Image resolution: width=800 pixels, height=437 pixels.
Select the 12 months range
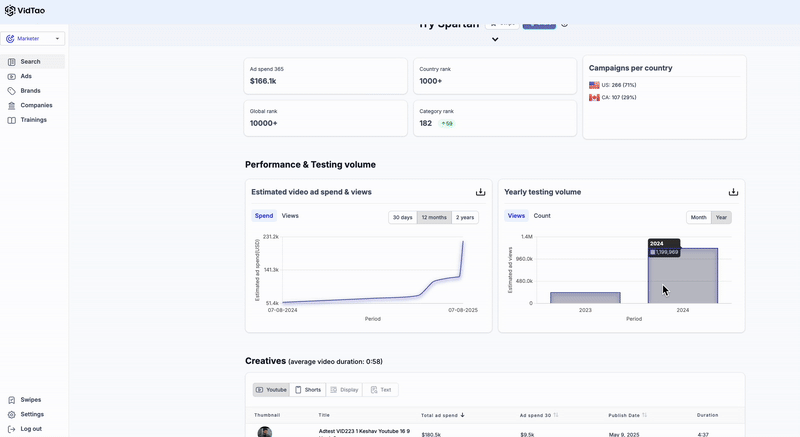(434, 217)
